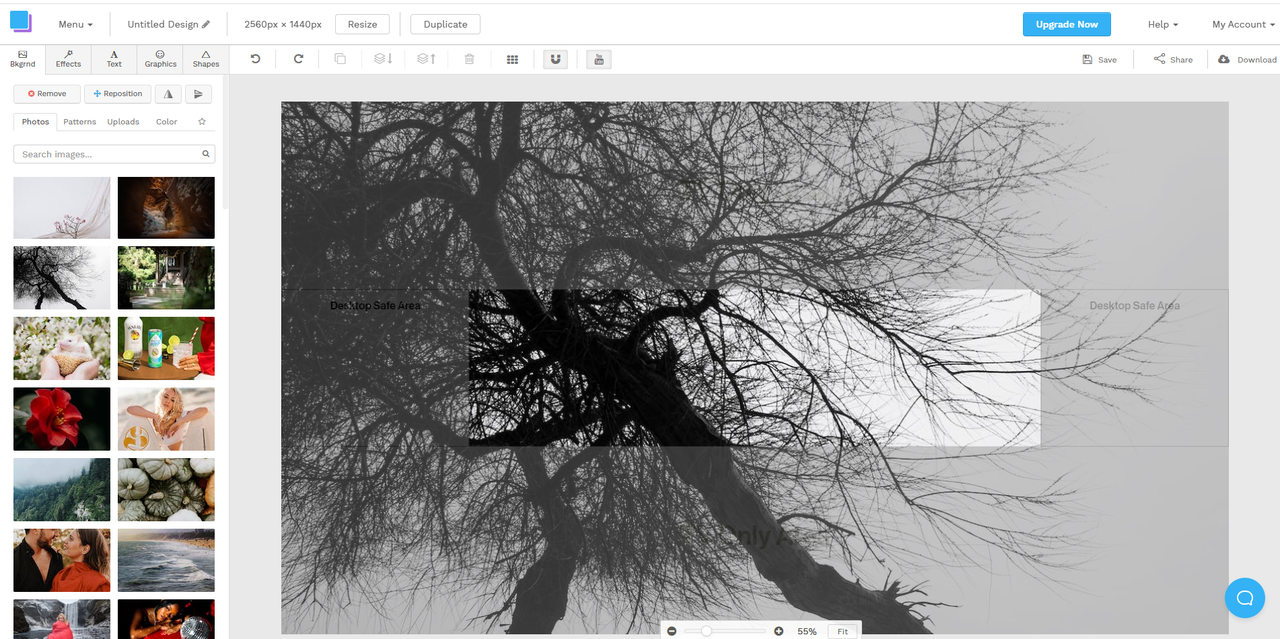The image size is (1280, 639).
Task: Expand the Help dropdown
Action: tap(1161, 24)
